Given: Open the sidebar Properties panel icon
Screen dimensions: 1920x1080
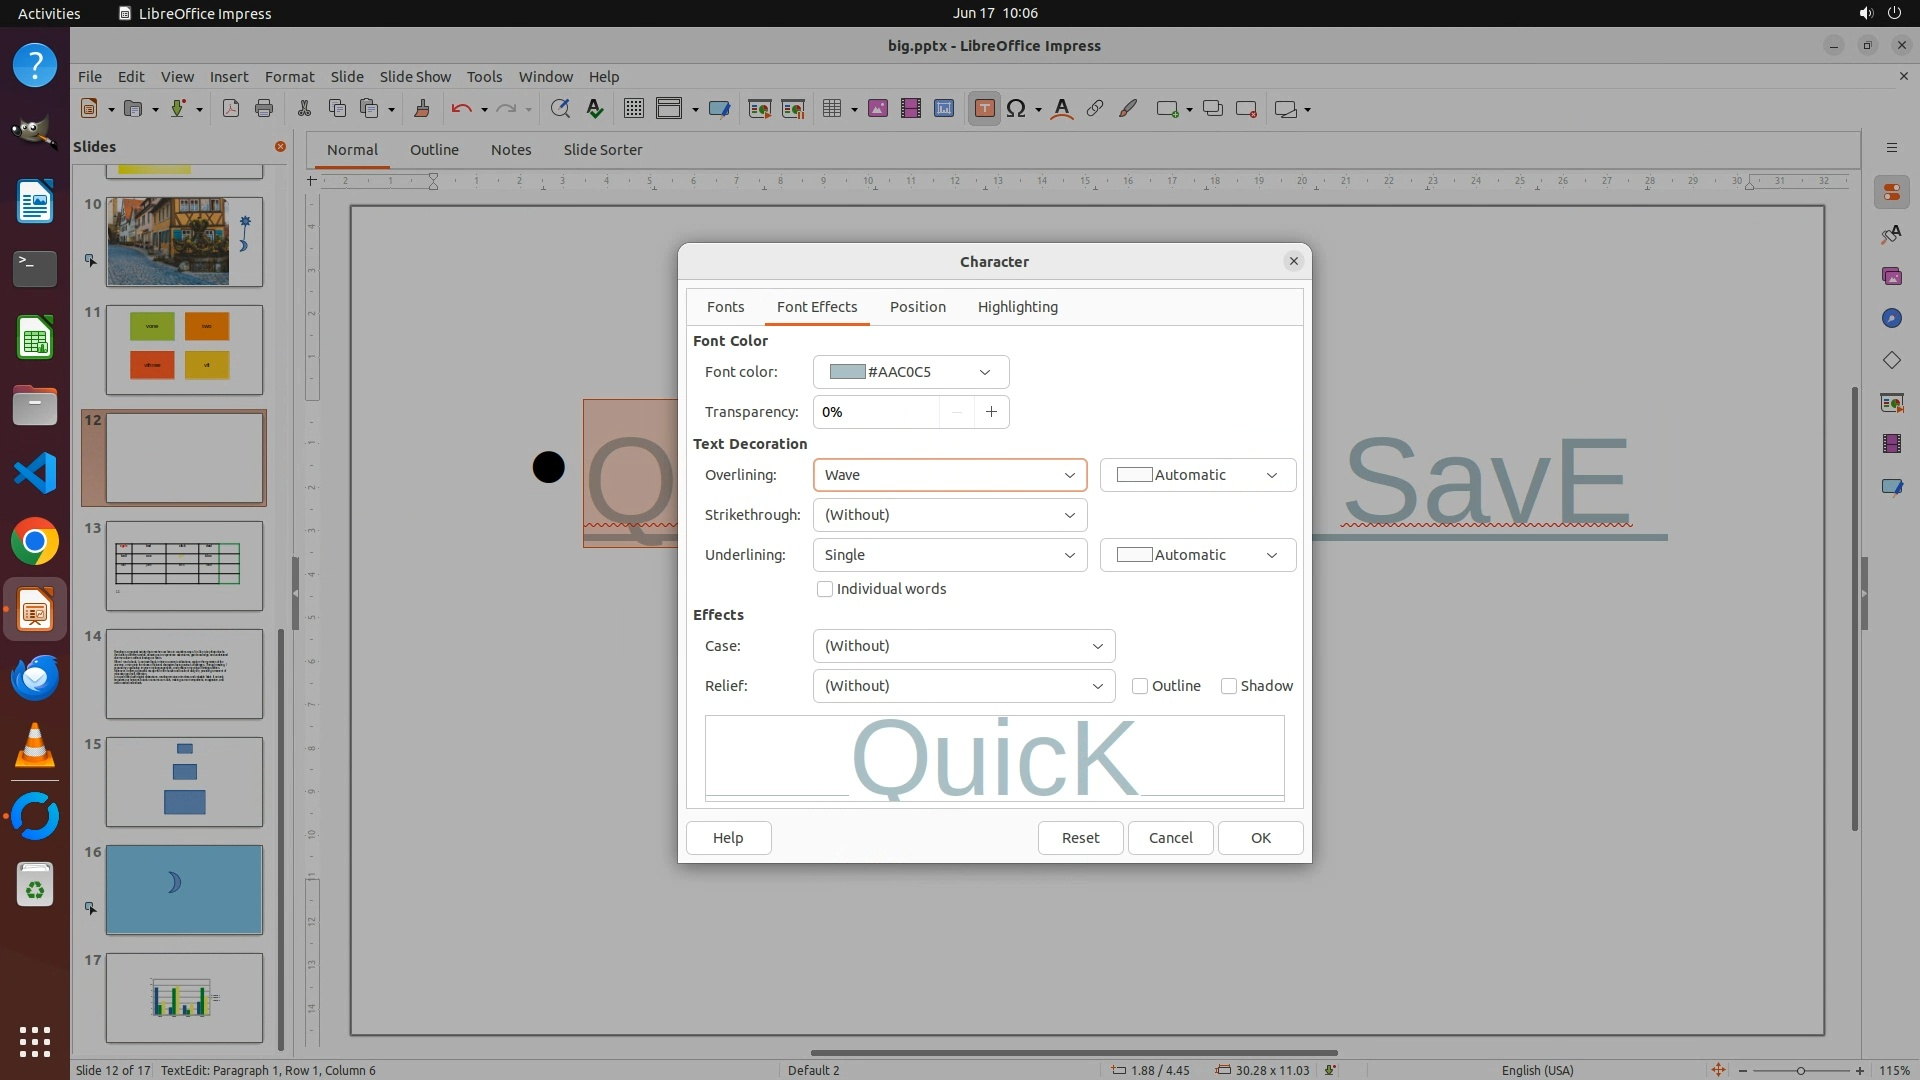Looking at the screenshot, I should [1891, 192].
